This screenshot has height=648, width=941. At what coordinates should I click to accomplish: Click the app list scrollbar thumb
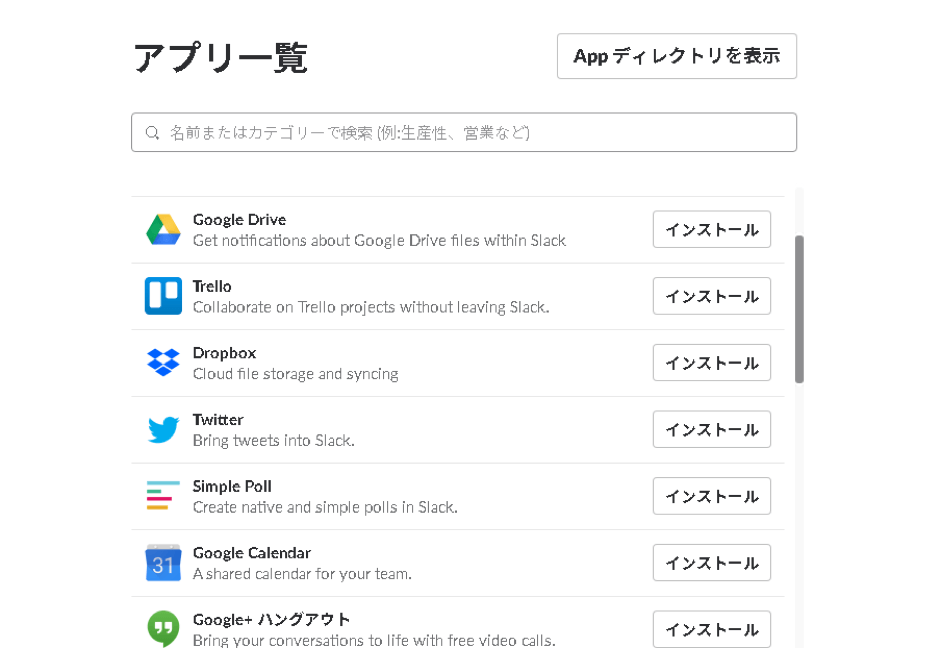point(799,308)
